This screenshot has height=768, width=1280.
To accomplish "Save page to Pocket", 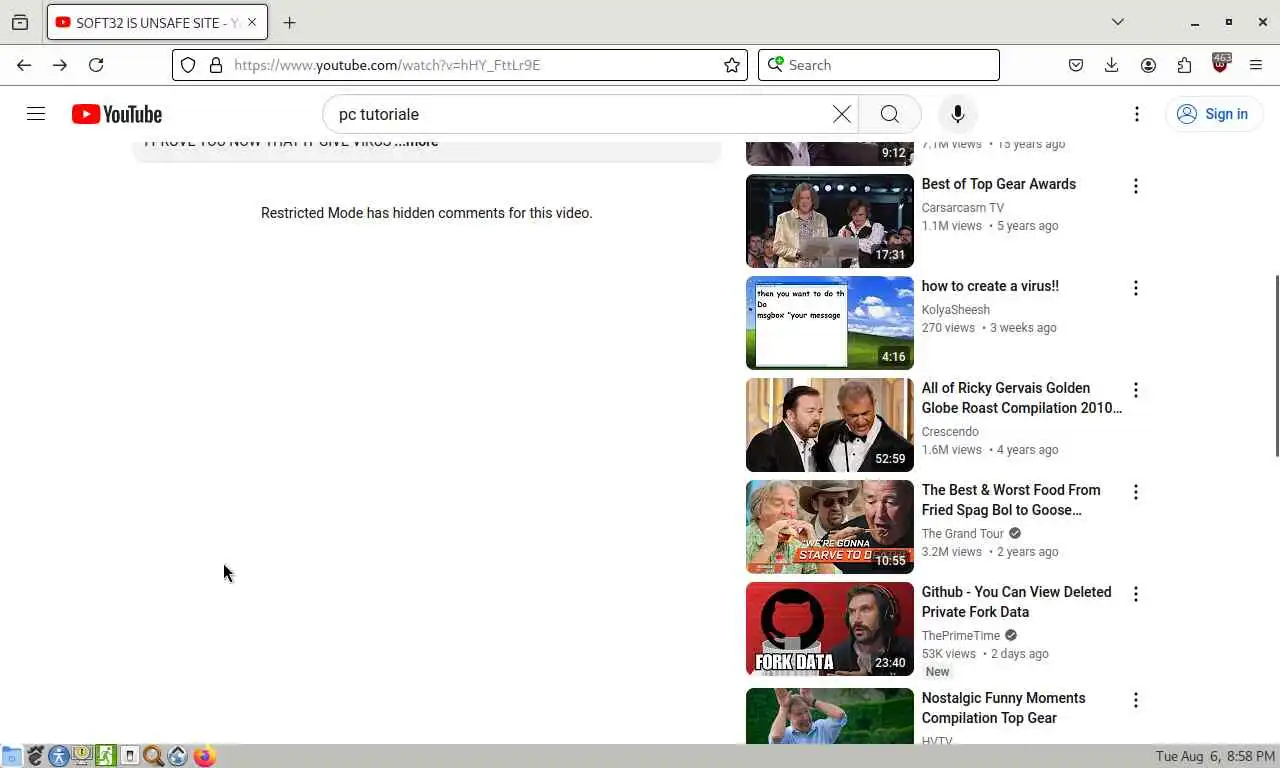I will (x=1076, y=65).
